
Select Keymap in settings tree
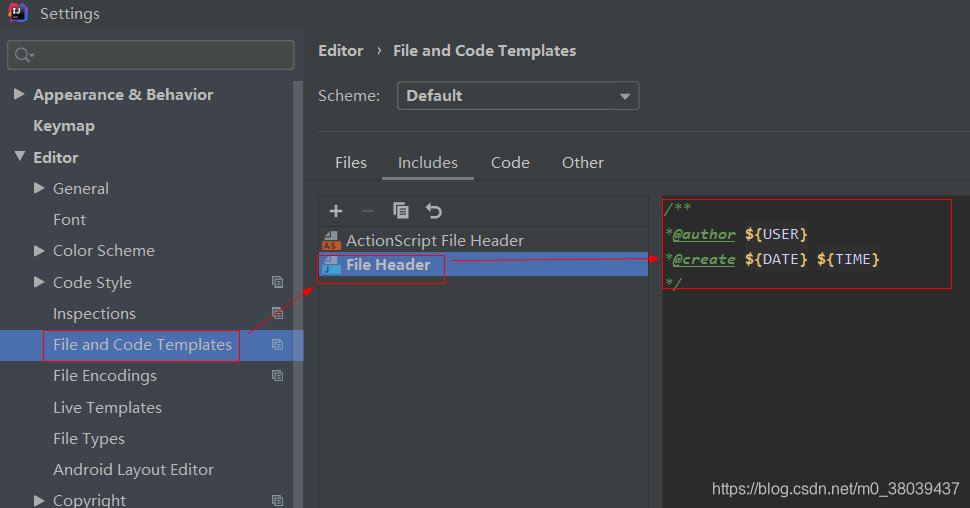[x=64, y=126]
